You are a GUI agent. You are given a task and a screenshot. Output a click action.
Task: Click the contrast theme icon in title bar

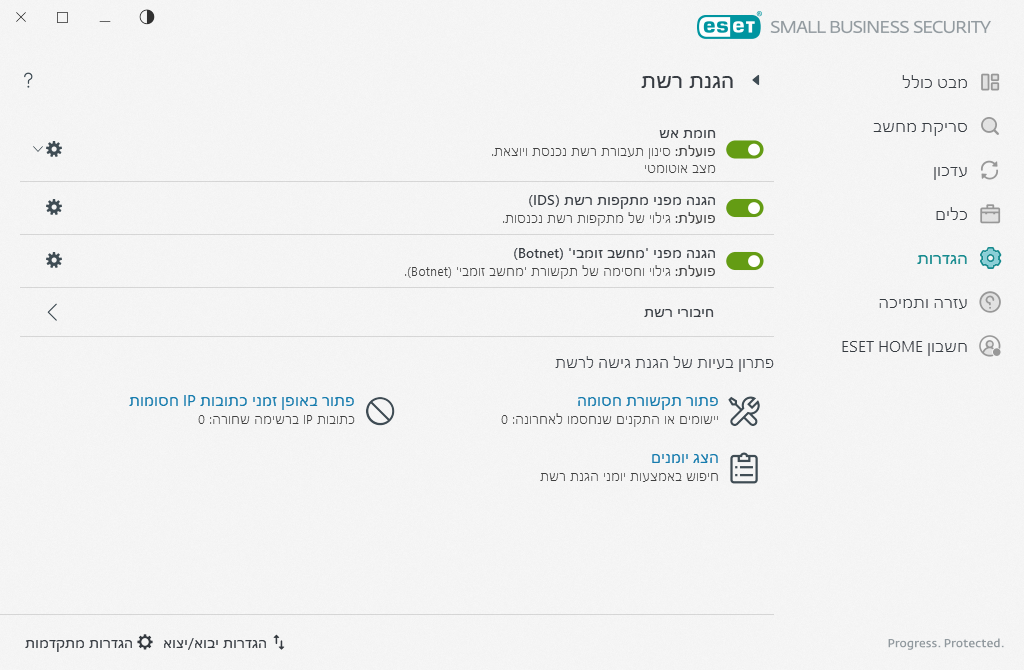pyautogui.click(x=147, y=17)
